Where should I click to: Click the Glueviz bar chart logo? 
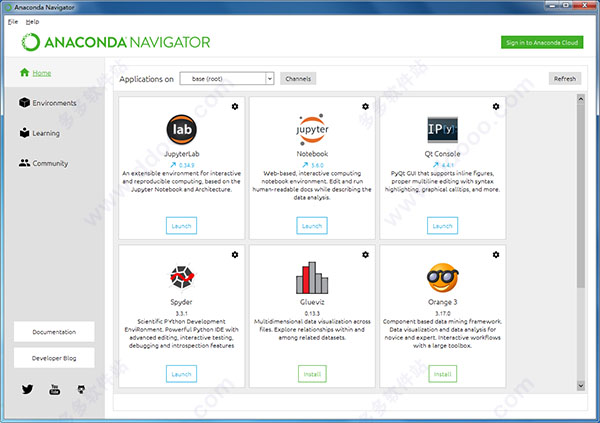coord(312,278)
